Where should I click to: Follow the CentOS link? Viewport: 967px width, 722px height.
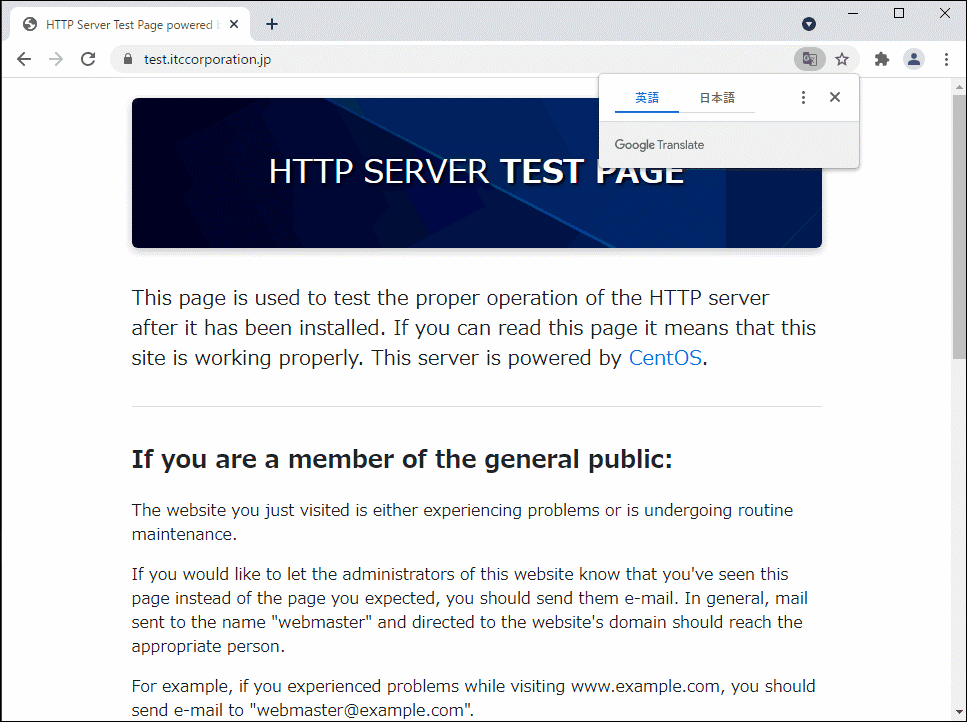coord(665,358)
